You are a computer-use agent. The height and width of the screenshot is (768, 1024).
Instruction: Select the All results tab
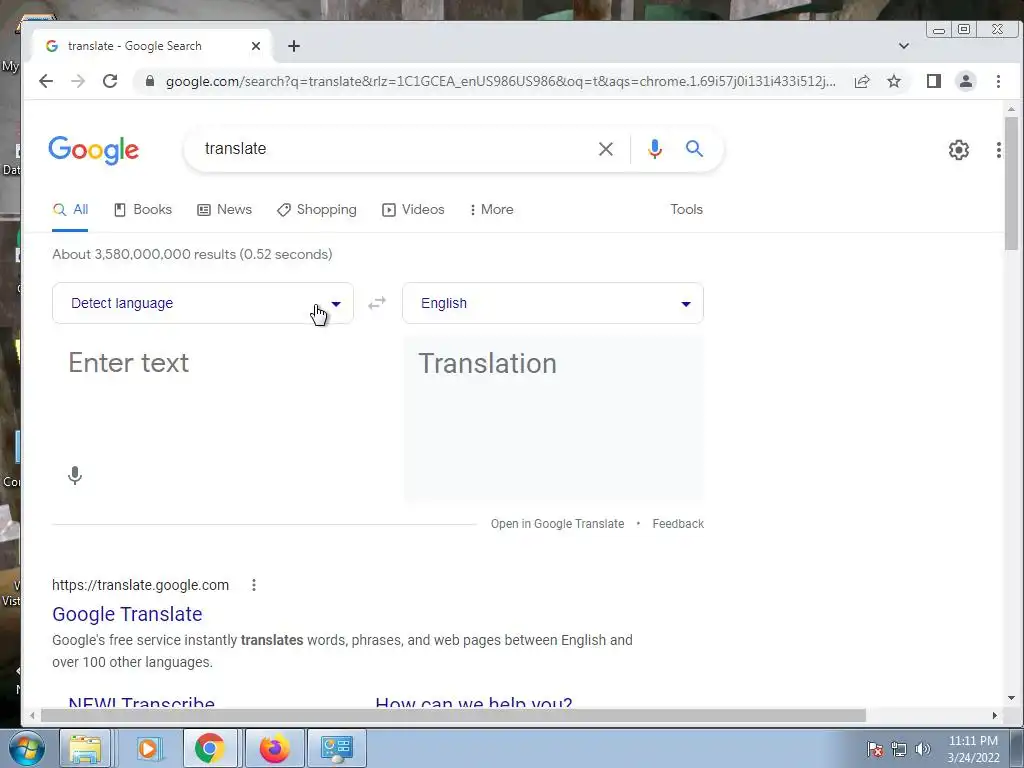click(70, 210)
